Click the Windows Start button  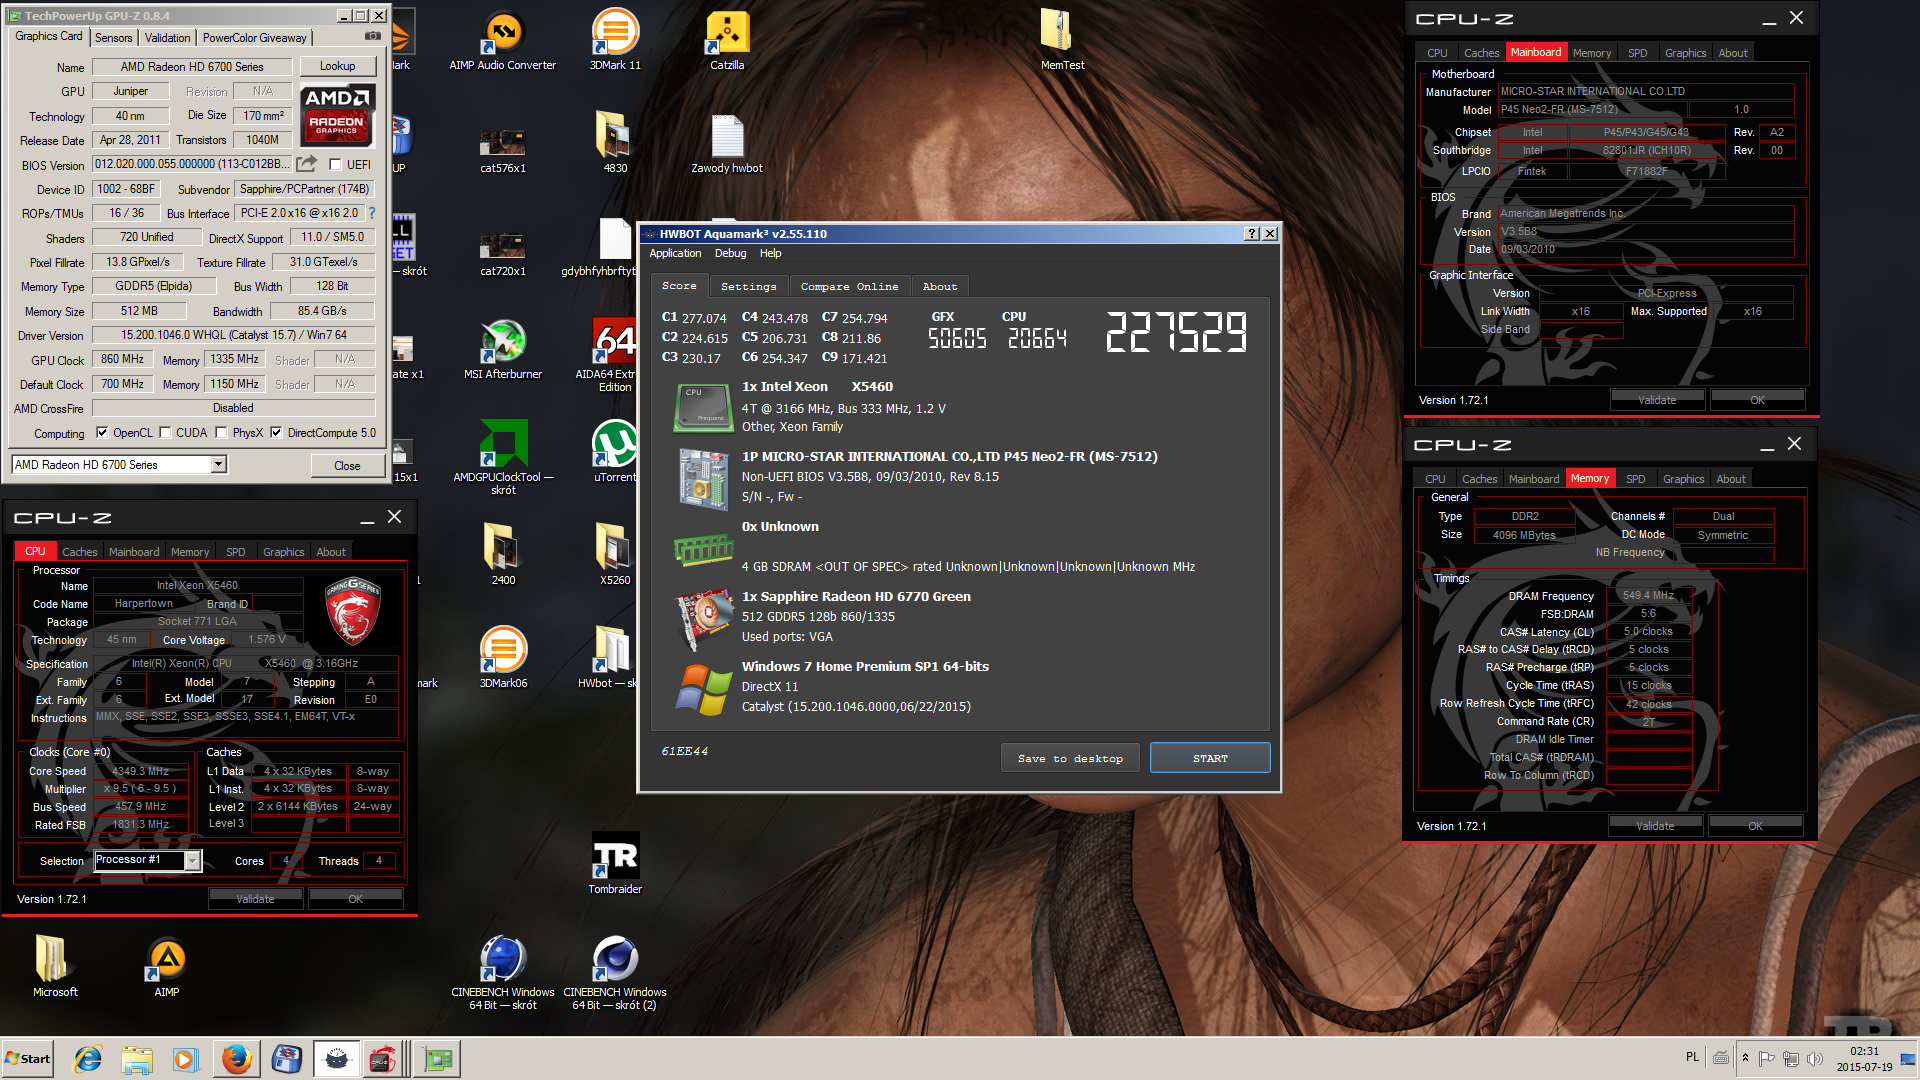point(28,1059)
